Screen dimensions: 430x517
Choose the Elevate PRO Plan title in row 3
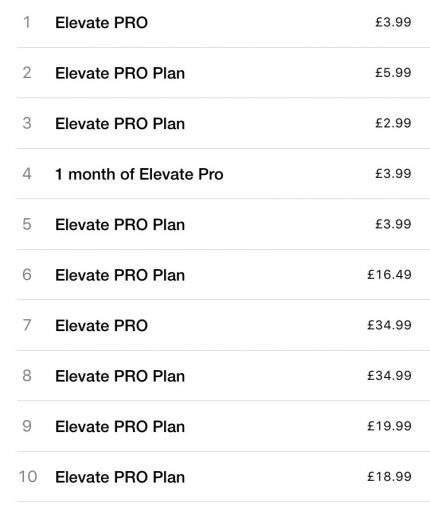pos(120,124)
